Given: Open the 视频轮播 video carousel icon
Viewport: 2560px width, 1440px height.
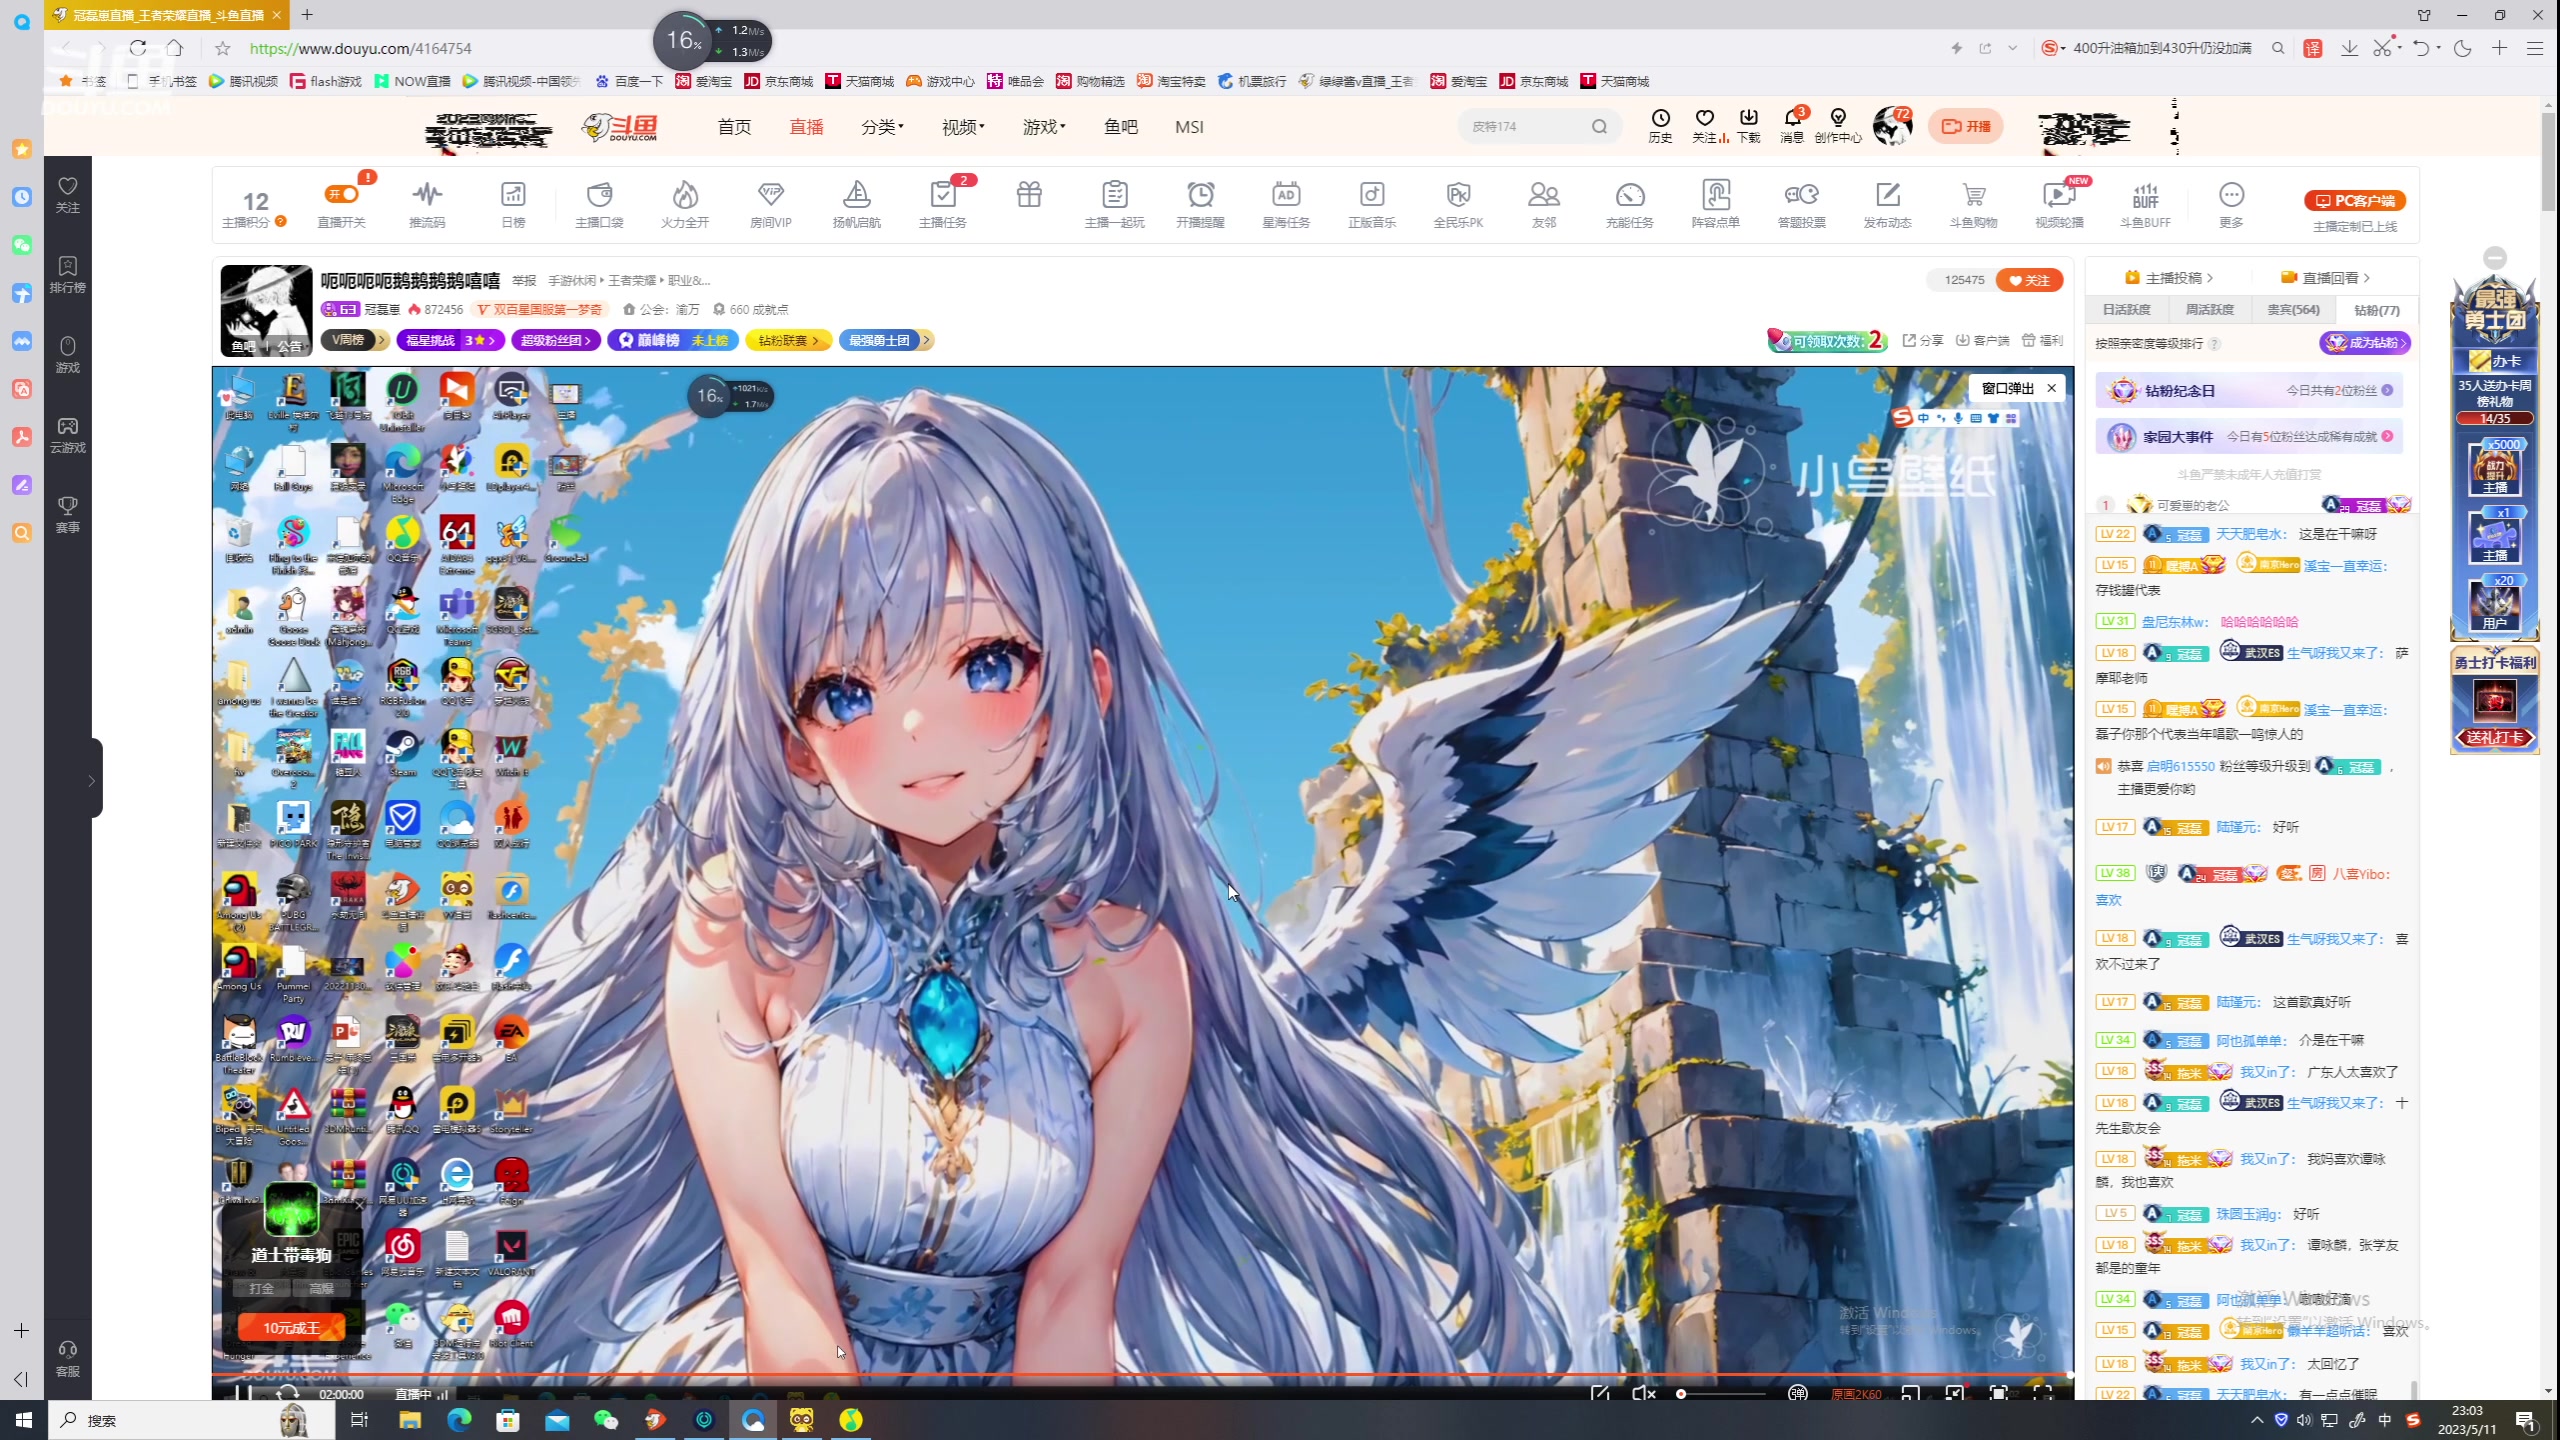Looking at the screenshot, I should click(2059, 194).
